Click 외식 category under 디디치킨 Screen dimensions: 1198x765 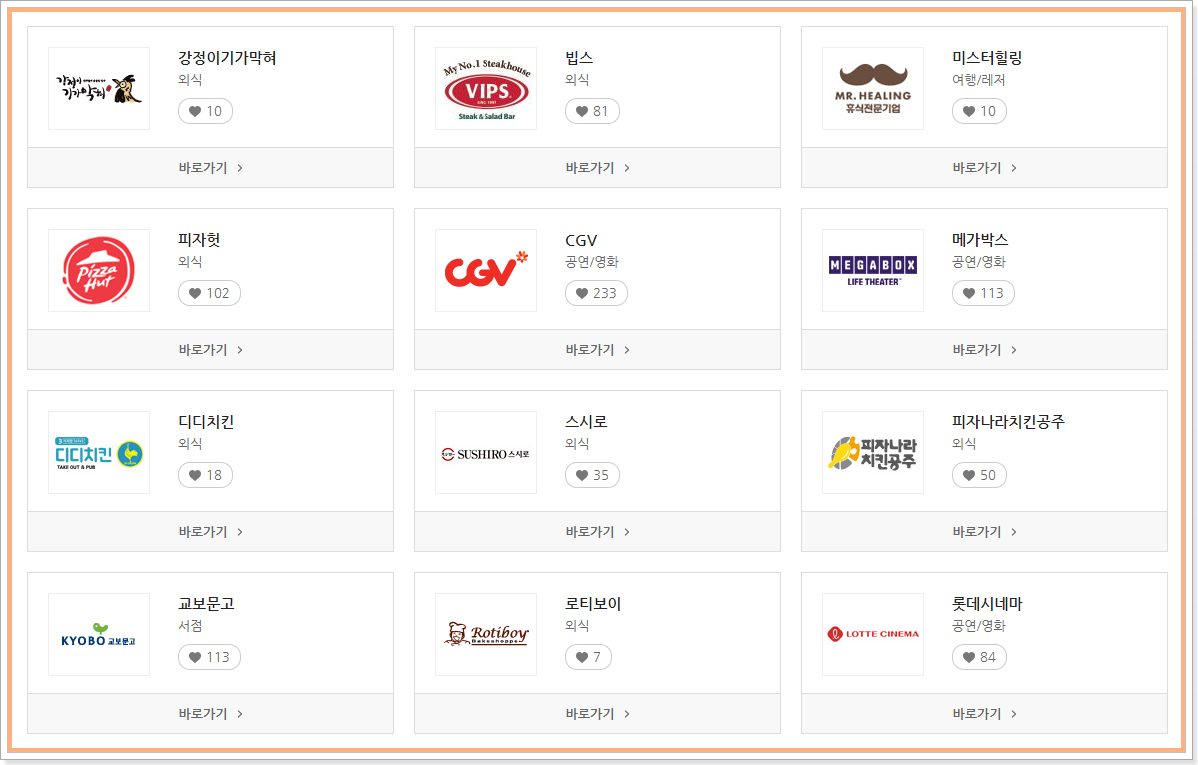tap(190, 443)
